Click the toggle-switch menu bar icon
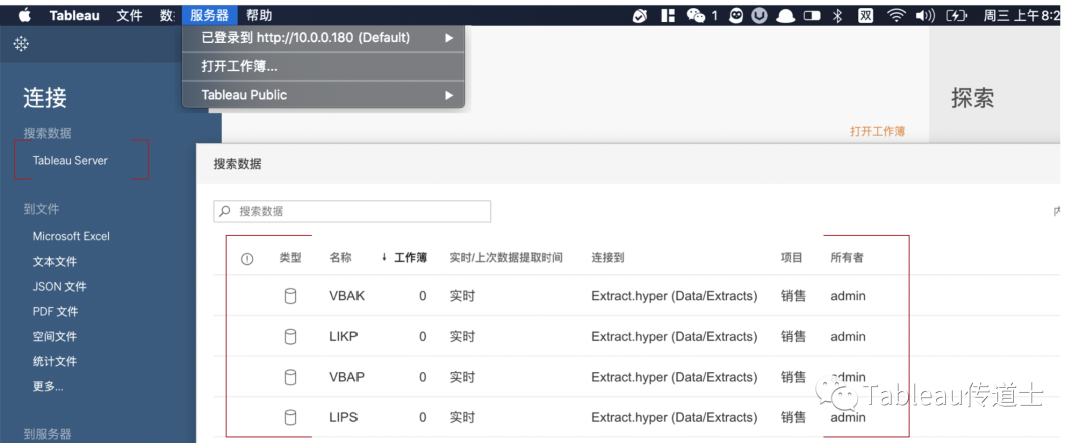The image size is (1080, 443). (812, 15)
